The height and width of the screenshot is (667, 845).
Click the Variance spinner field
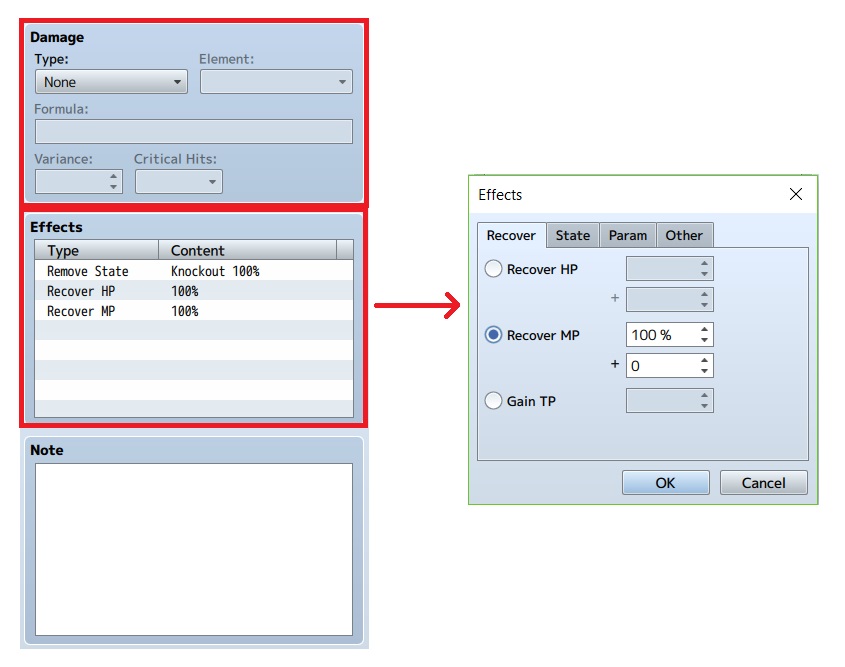[79, 182]
